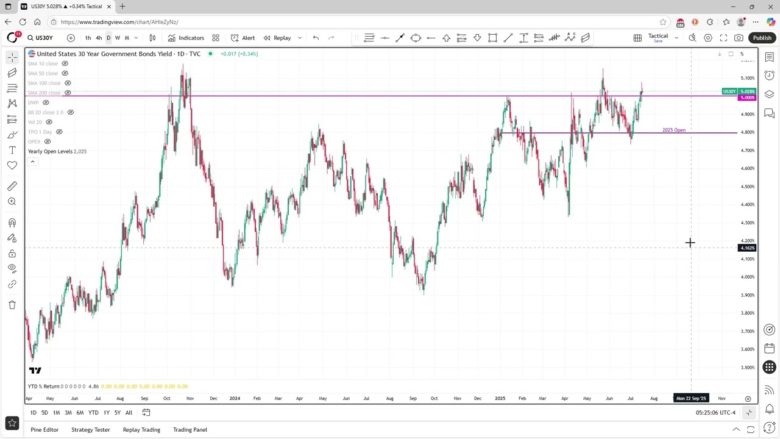Image resolution: width=780 pixels, height=439 pixels.
Task: Click the Publish button
Action: click(x=761, y=38)
